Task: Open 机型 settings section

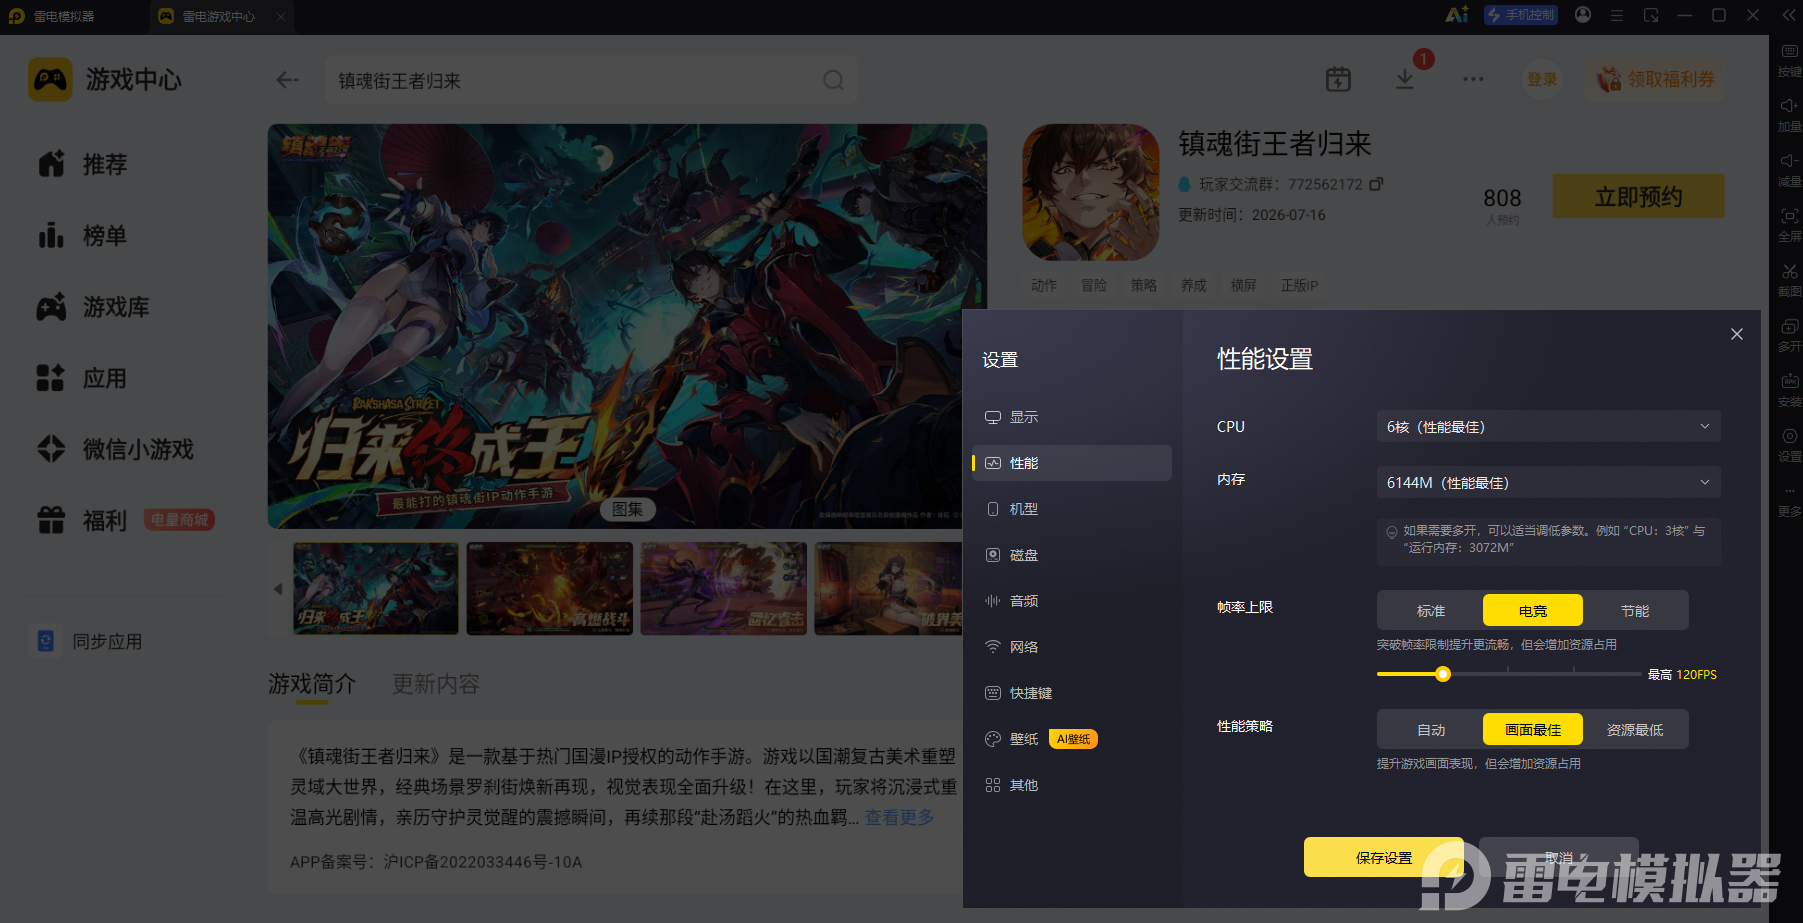Action: [x=1072, y=509]
